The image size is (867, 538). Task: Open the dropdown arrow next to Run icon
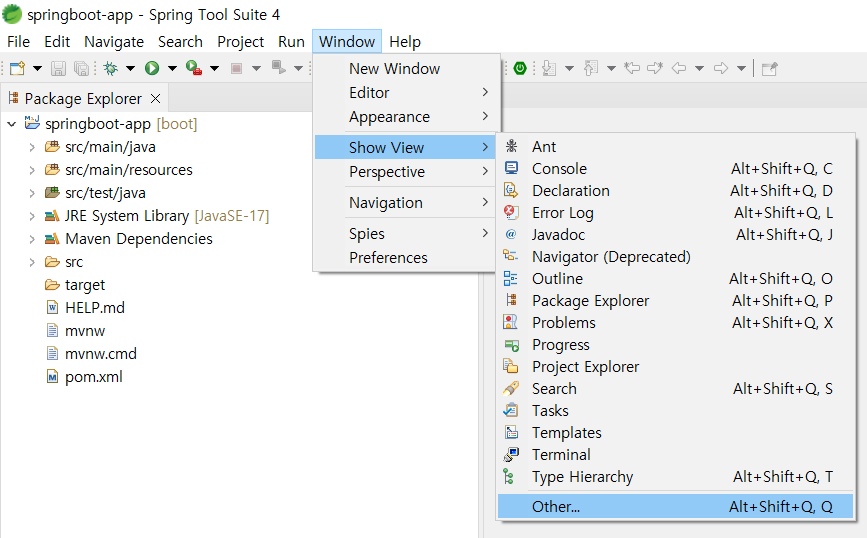click(x=173, y=69)
